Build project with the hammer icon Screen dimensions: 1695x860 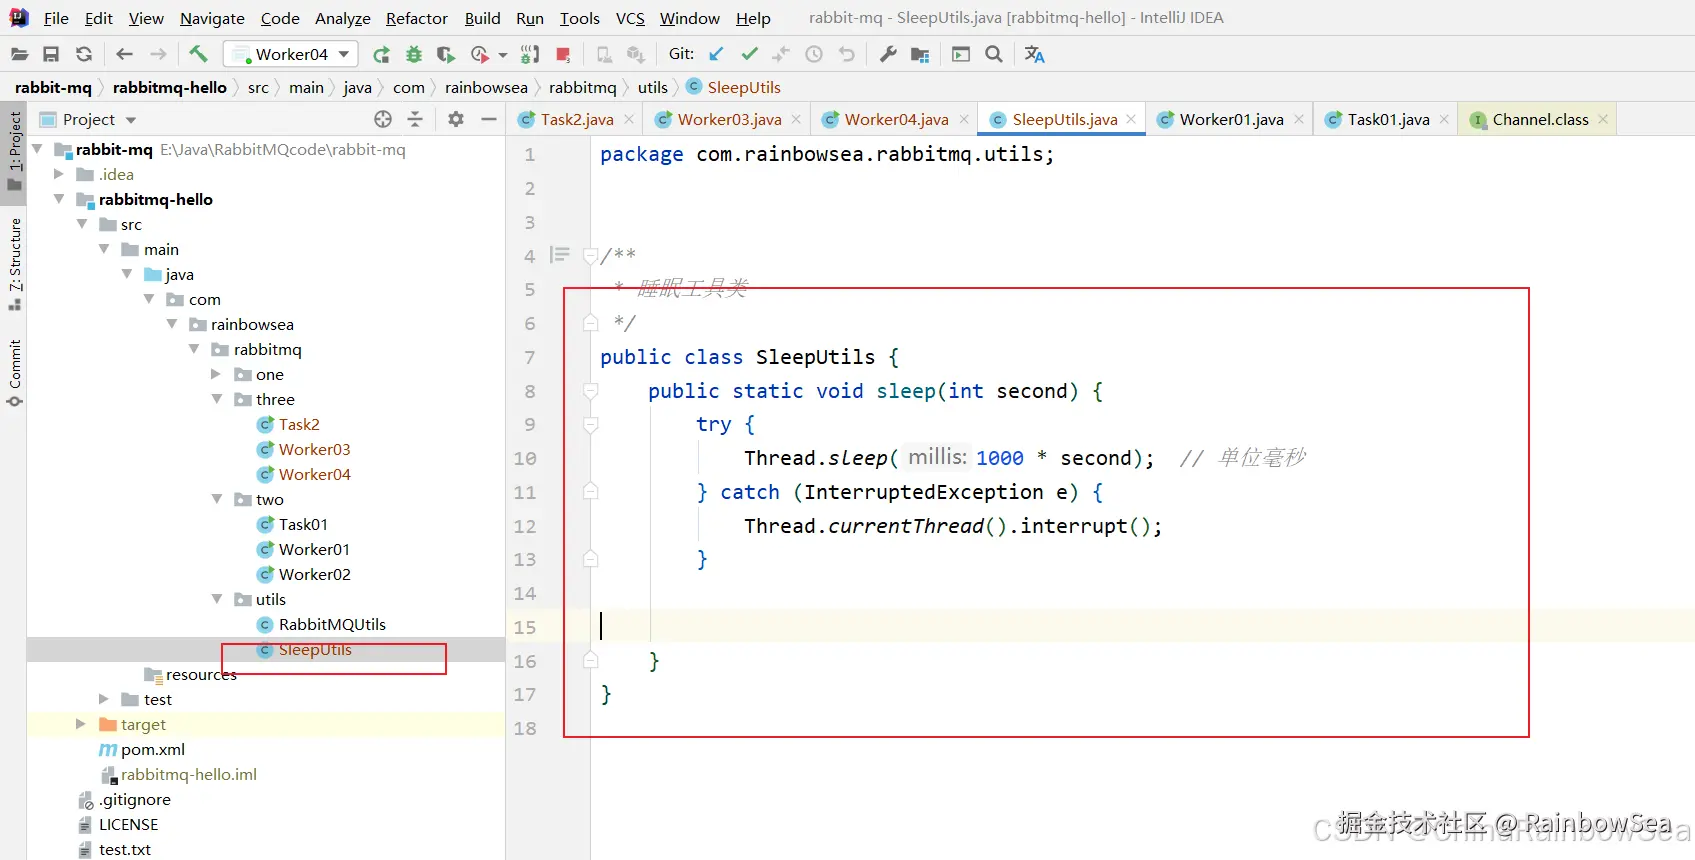tap(198, 54)
